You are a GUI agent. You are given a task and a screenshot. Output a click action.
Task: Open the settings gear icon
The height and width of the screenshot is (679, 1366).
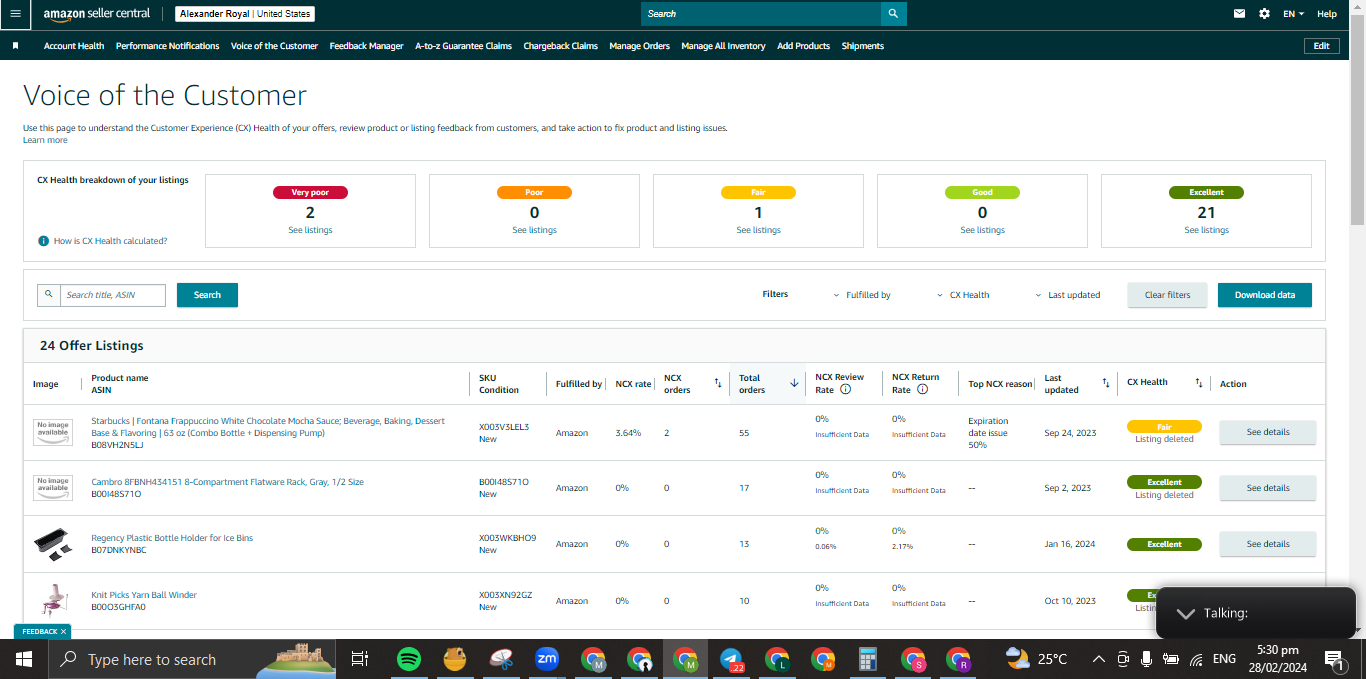point(1264,14)
